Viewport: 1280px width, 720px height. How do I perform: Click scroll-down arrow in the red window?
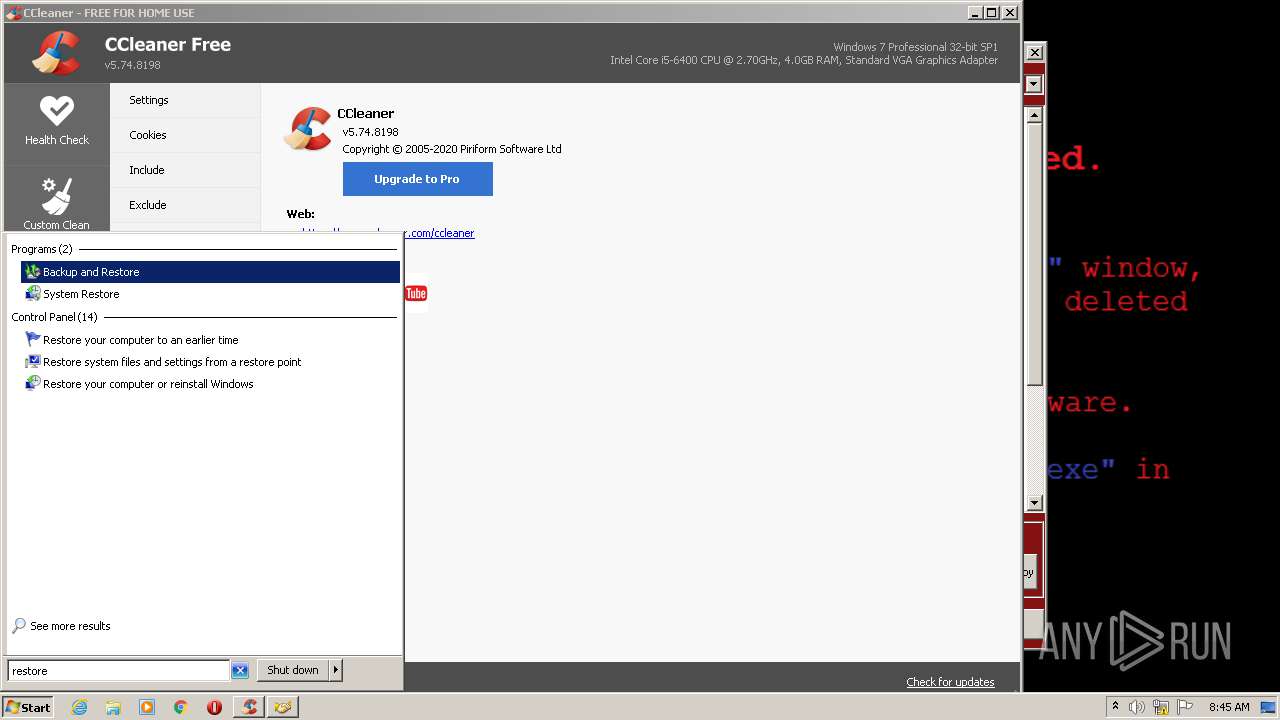[x=1034, y=503]
